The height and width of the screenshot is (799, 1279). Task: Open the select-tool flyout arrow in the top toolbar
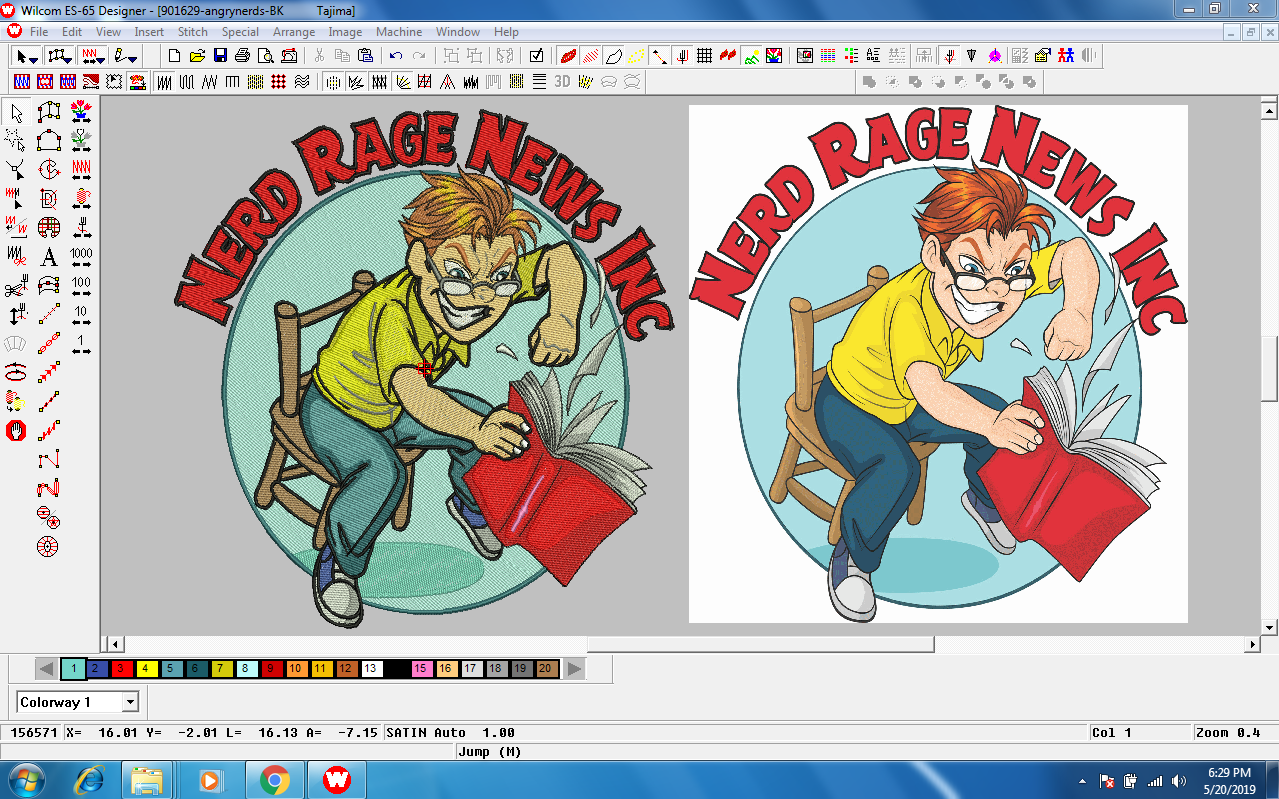(34, 58)
